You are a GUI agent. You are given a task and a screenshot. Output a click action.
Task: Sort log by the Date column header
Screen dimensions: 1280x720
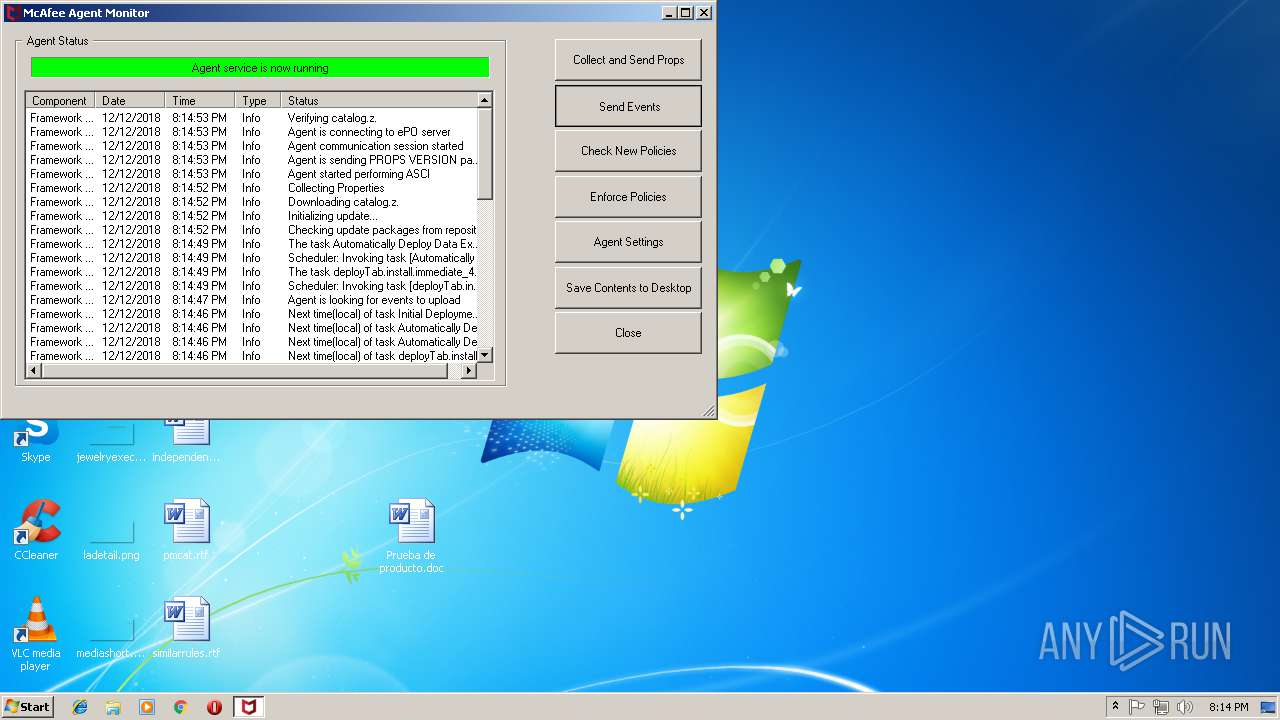(130, 100)
